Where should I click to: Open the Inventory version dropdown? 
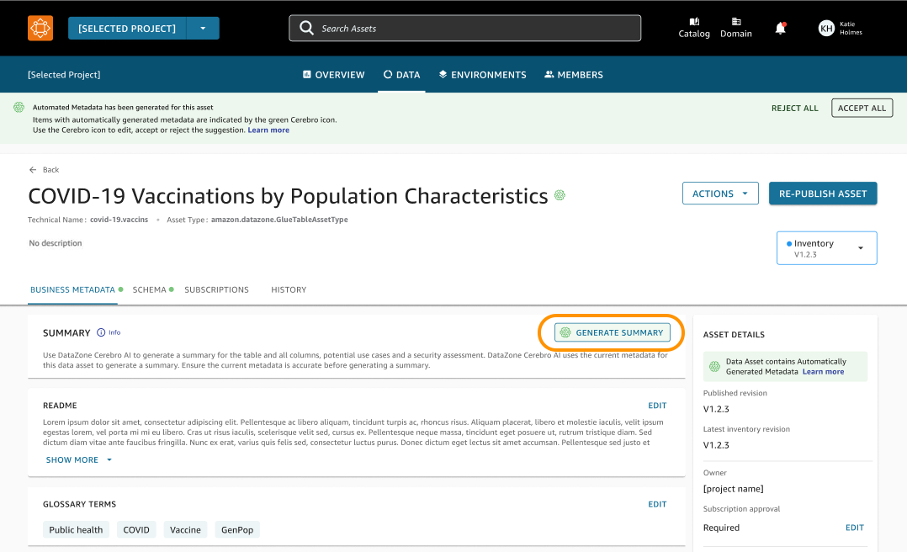(x=860, y=248)
